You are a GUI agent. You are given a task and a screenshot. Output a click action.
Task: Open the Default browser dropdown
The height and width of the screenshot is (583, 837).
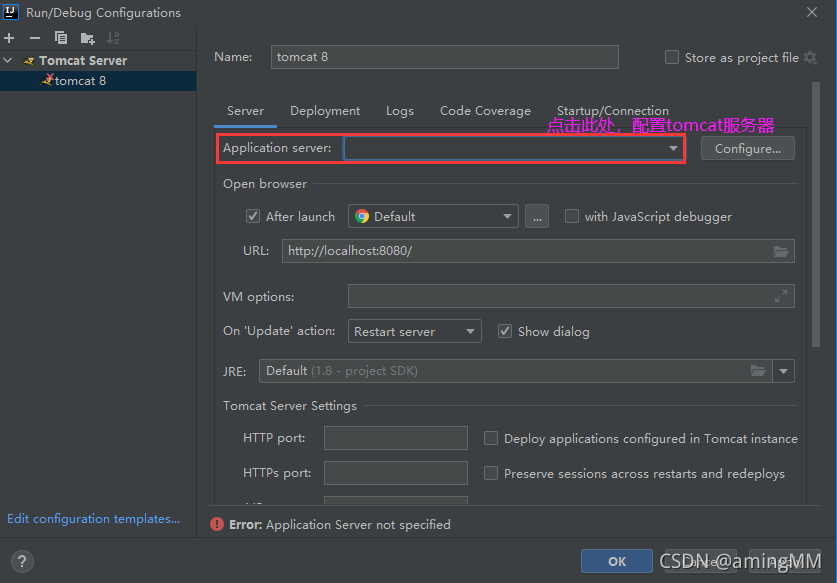pos(433,216)
